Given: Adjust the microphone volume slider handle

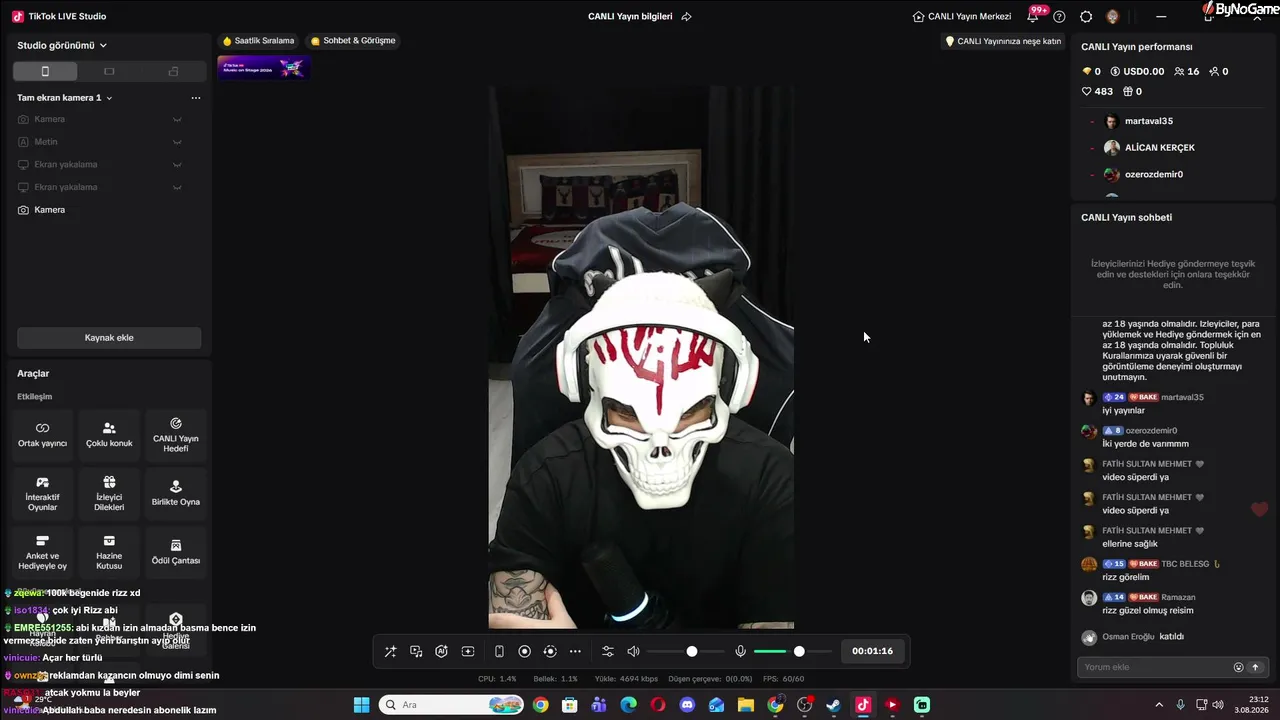Looking at the screenshot, I should click(799, 651).
